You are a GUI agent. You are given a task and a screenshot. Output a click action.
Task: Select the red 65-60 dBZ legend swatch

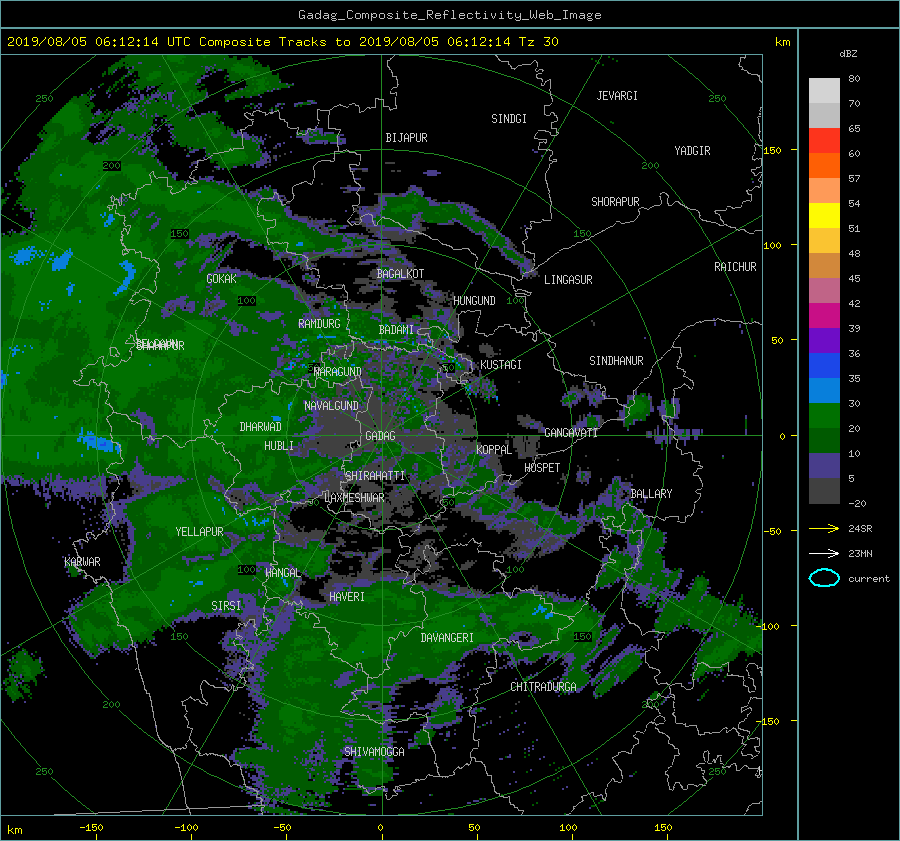(x=824, y=141)
